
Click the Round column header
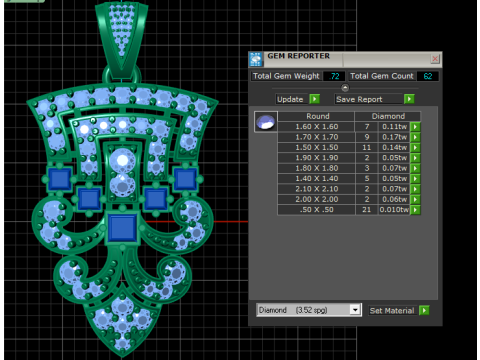(317, 116)
